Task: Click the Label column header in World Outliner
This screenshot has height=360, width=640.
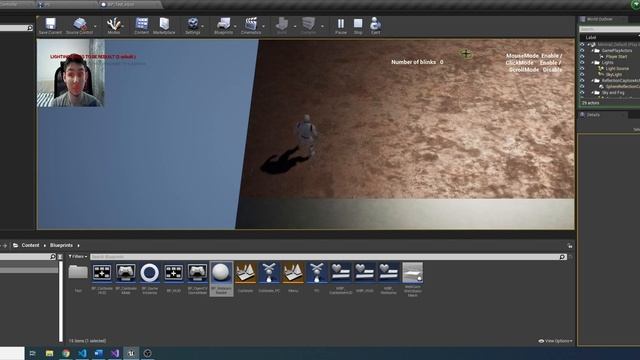Action: [591, 37]
